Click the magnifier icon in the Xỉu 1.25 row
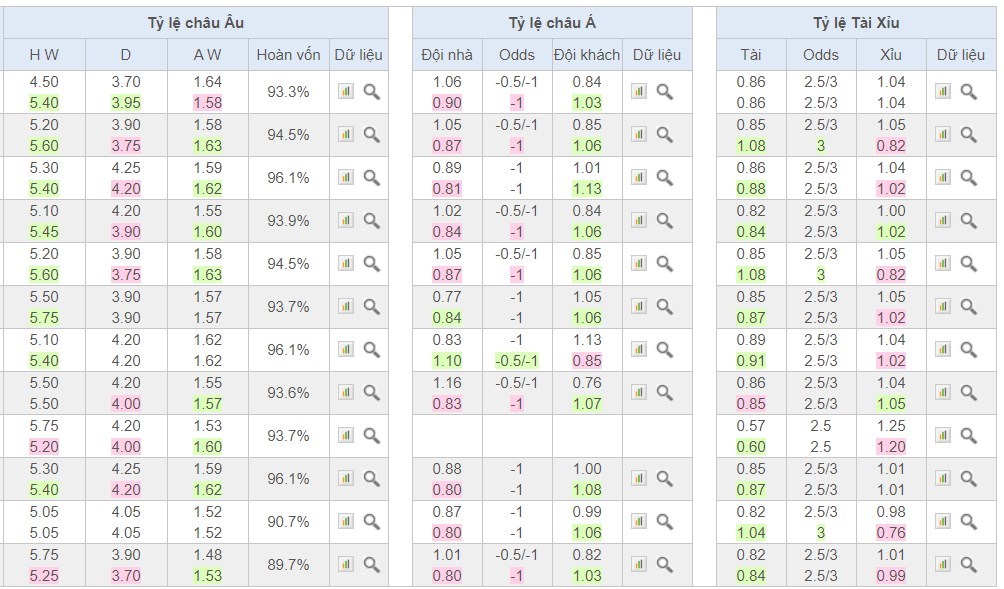The image size is (1004, 589). click(968, 436)
